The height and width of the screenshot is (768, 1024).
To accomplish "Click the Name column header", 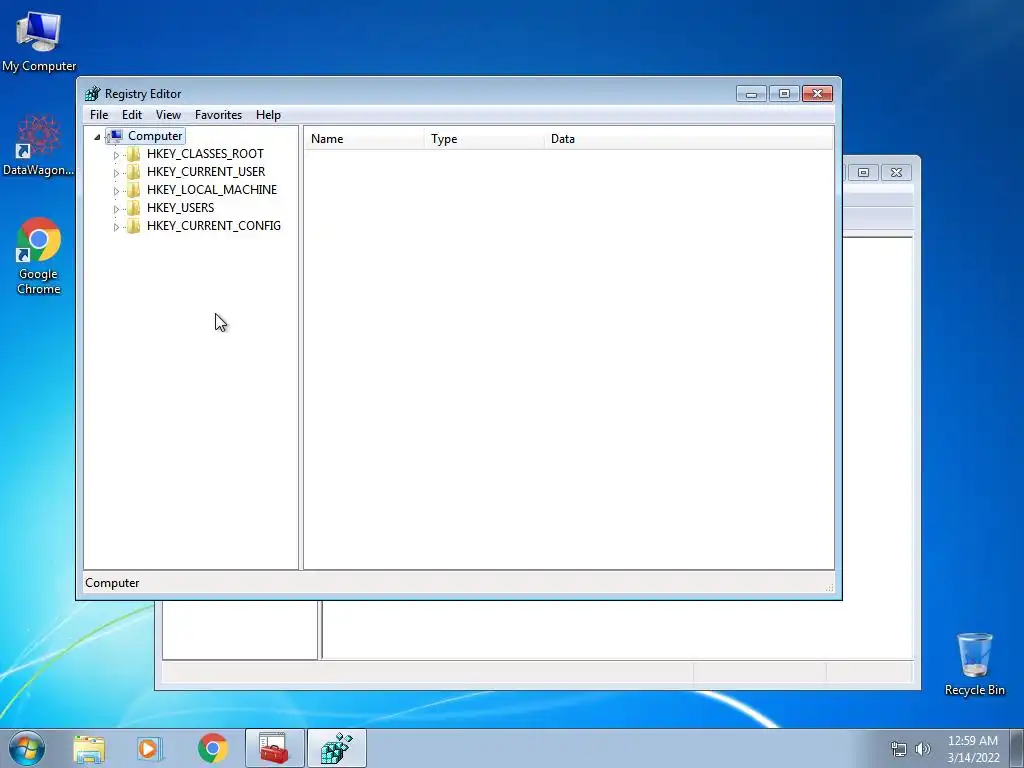I will point(364,138).
